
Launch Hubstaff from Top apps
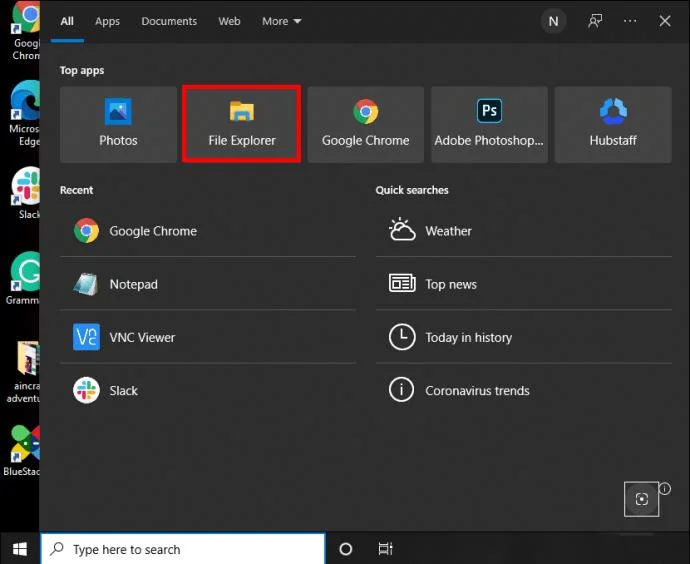point(613,125)
